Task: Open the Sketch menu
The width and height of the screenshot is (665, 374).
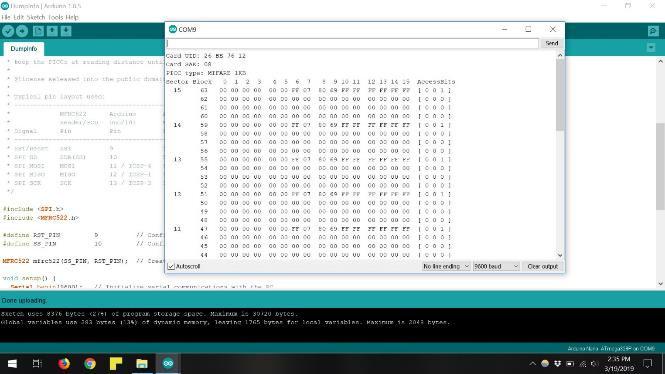Action: [36, 17]
